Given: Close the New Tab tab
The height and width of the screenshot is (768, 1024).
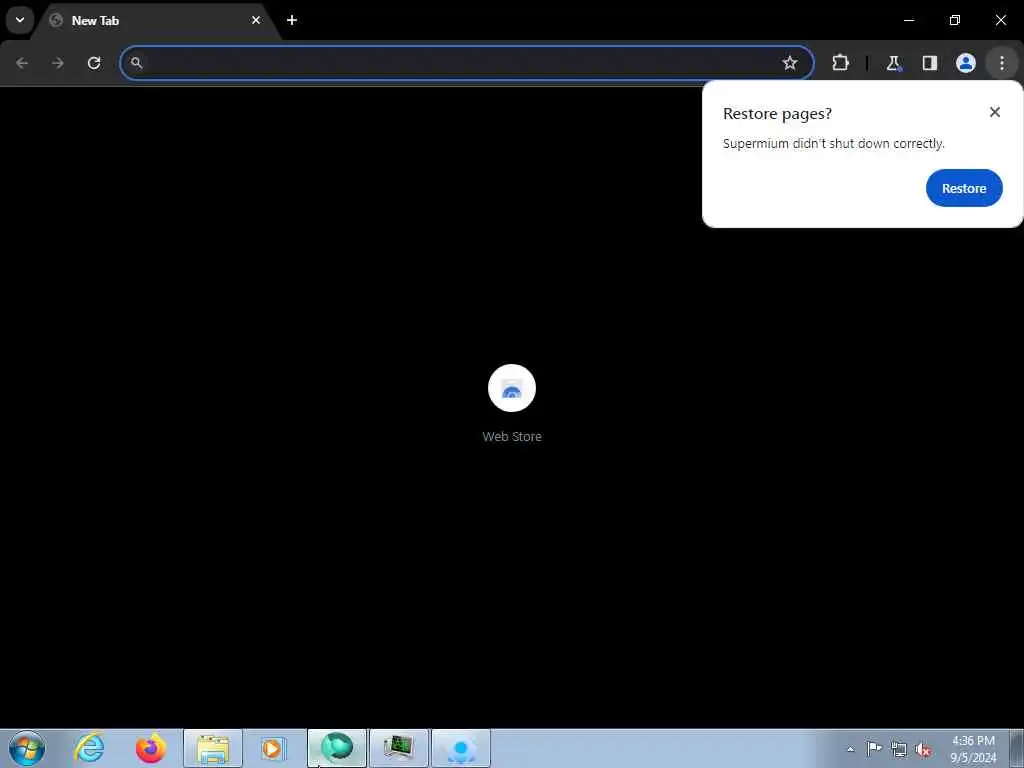Looking at the screenshot, I should [x=256, y=20].
